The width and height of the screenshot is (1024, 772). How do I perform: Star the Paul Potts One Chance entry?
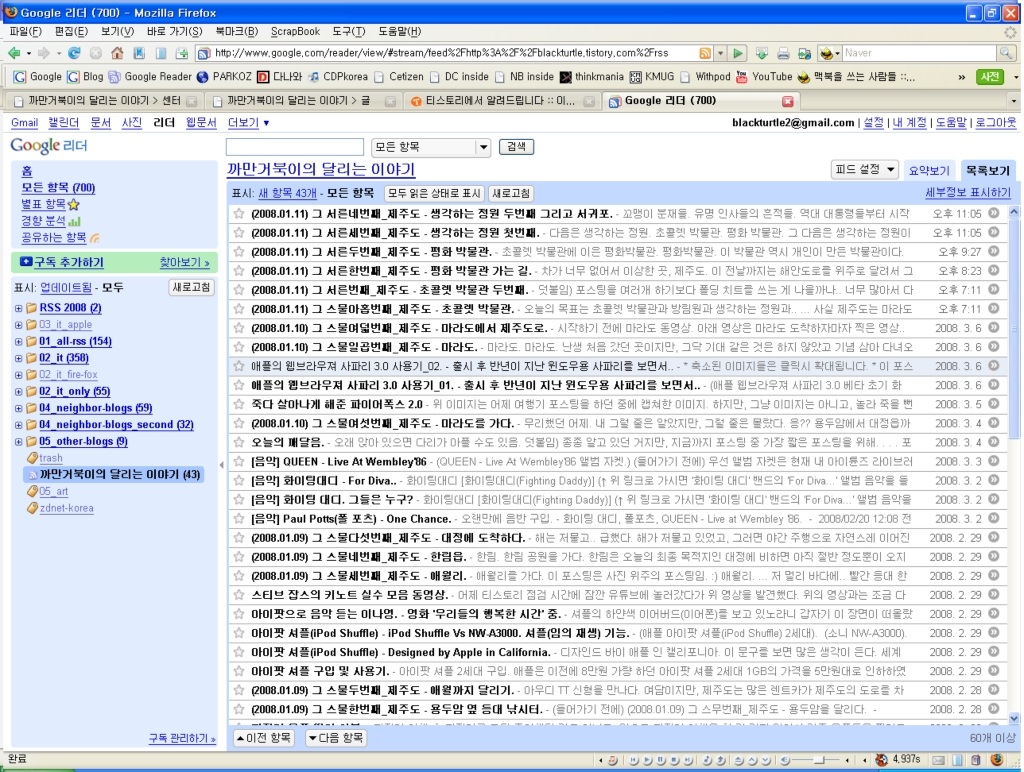(239, 519)
